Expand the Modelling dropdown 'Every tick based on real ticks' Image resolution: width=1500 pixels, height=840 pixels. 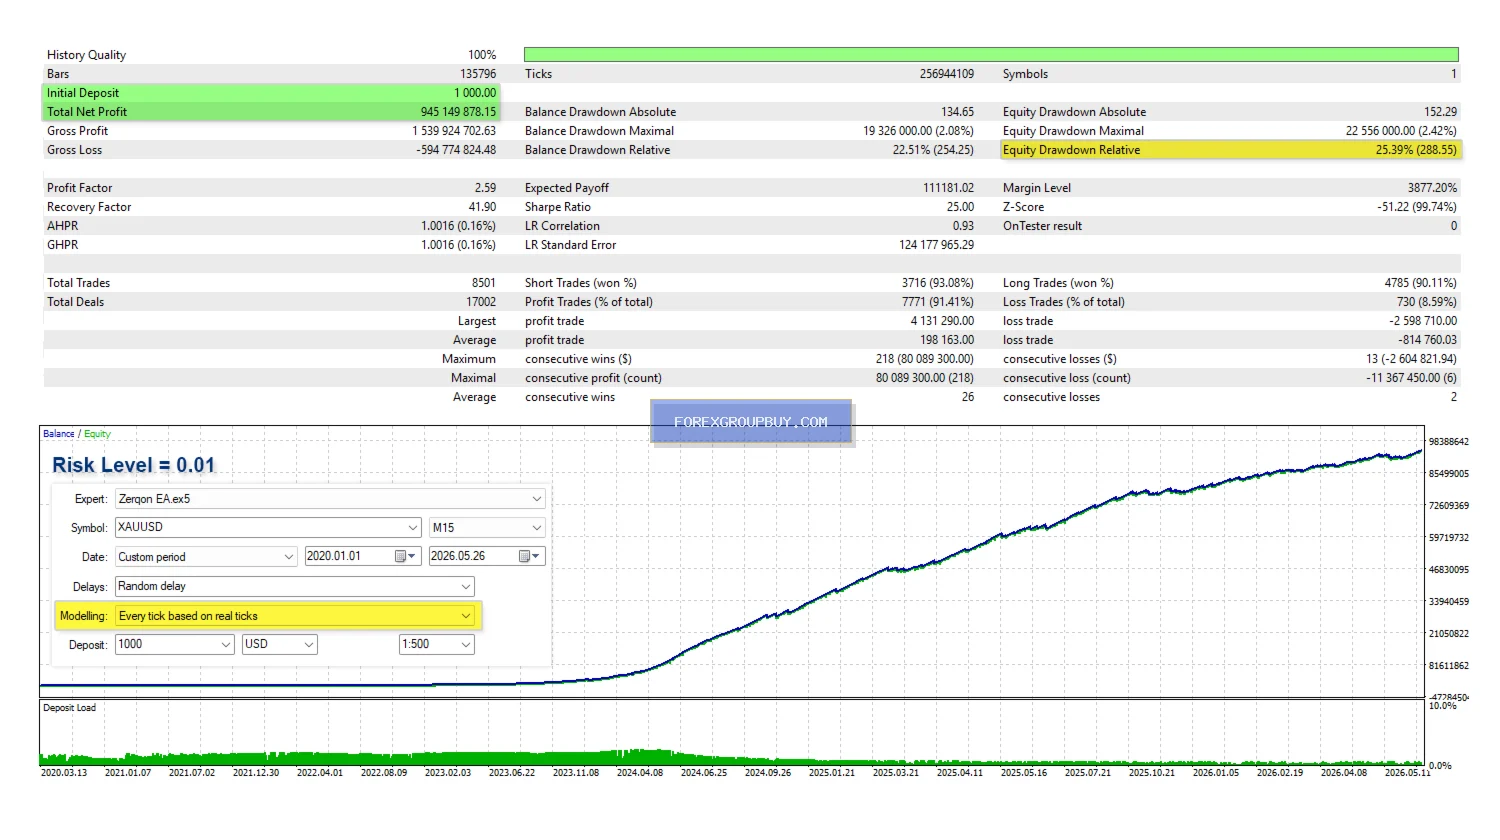click(x=295, y=616)
